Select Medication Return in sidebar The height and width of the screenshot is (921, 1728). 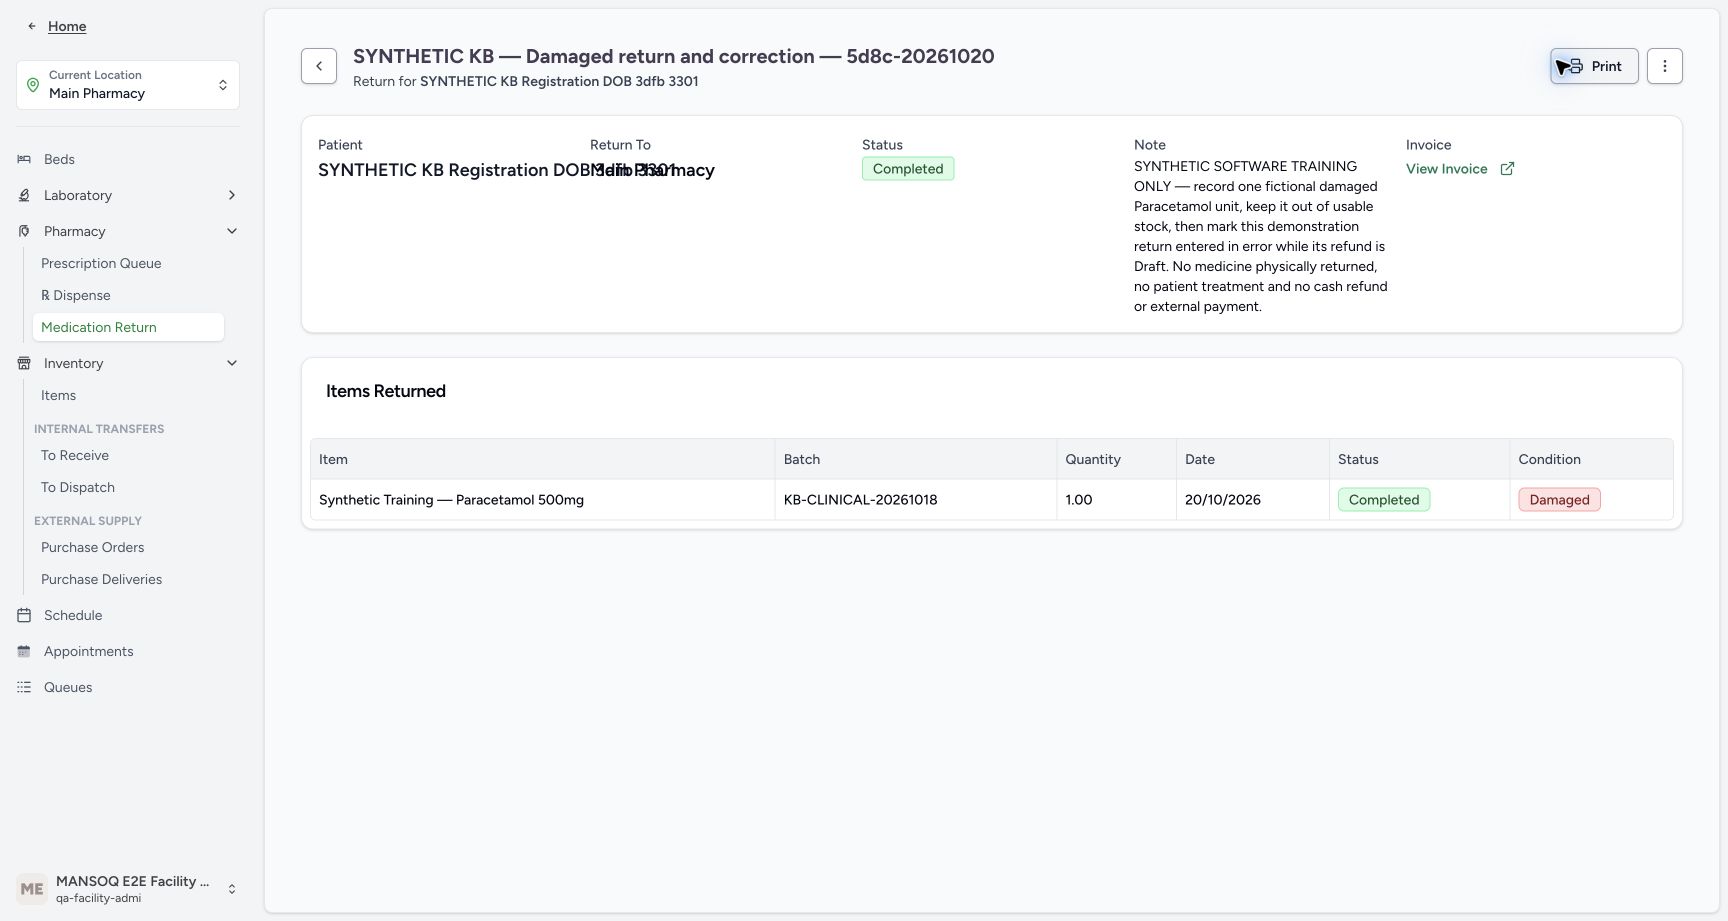[128, 327]
